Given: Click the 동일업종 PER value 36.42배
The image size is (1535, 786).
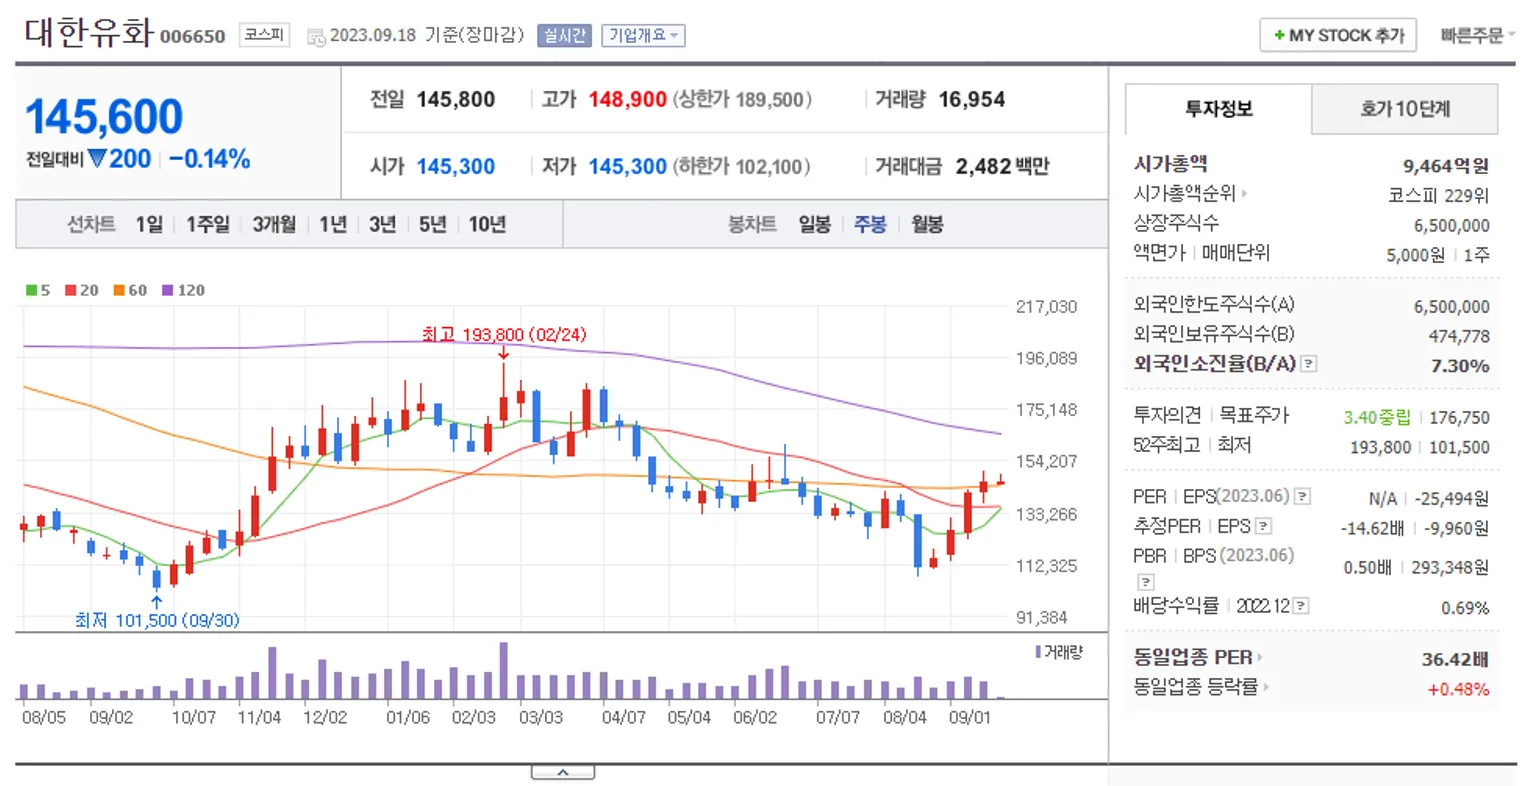Looking at the screenshot, I should click(x=1455, y=659).
